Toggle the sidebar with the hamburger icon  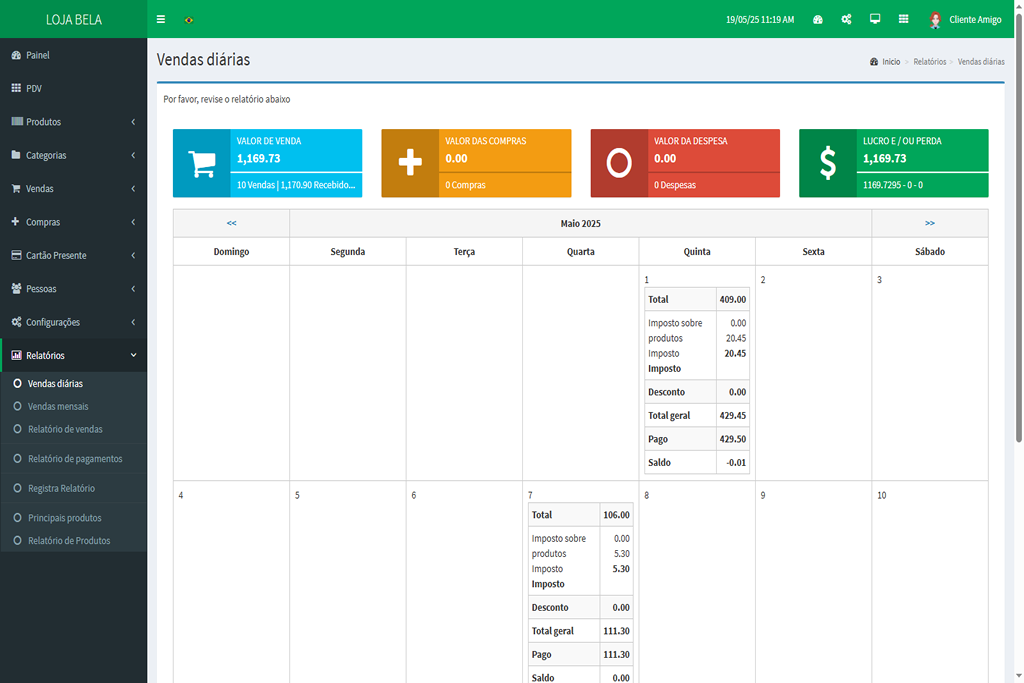pos(160,19)
